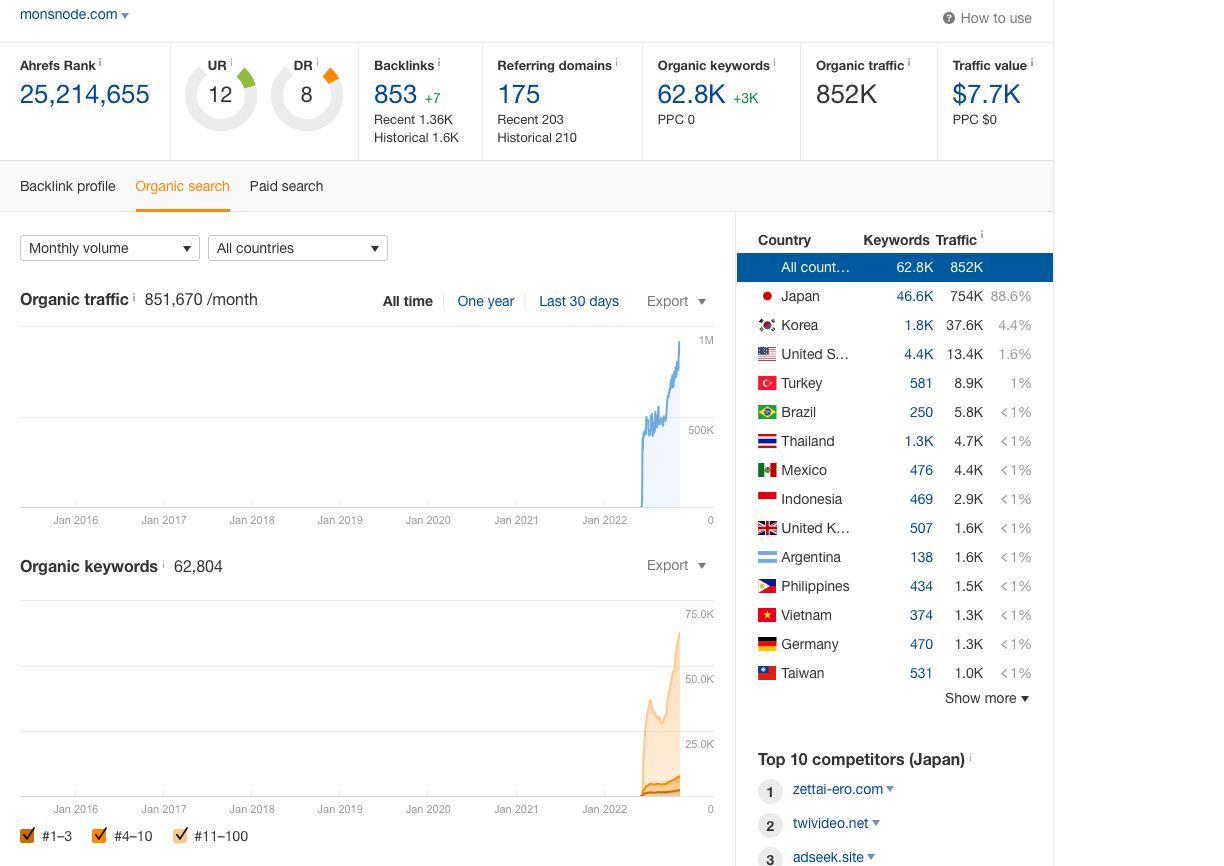The image size is (1224, 866).
Task: Click the info icon beside Organic traffic heading
Action: tap(134, 297)
